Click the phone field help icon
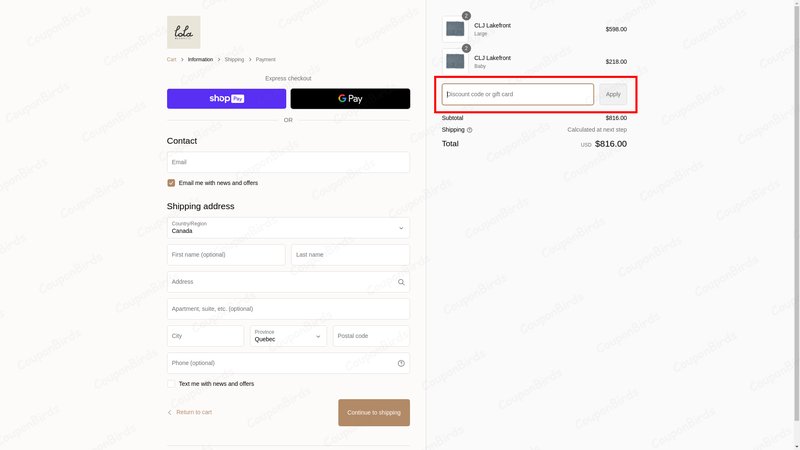Screen dimensions: 800x450 coord(401,363)
